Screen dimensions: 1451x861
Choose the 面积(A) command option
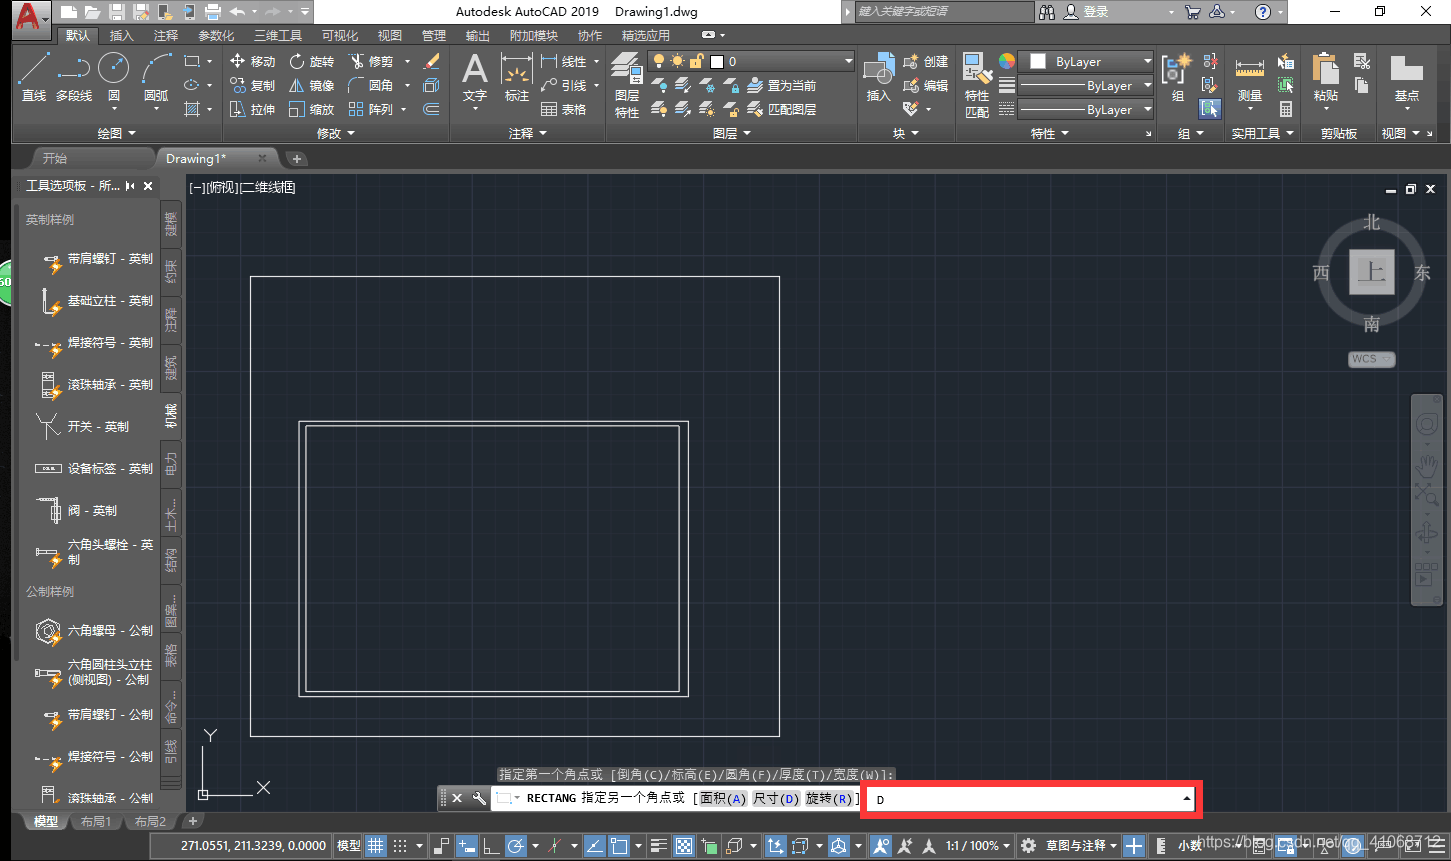(x=723, y=798)
